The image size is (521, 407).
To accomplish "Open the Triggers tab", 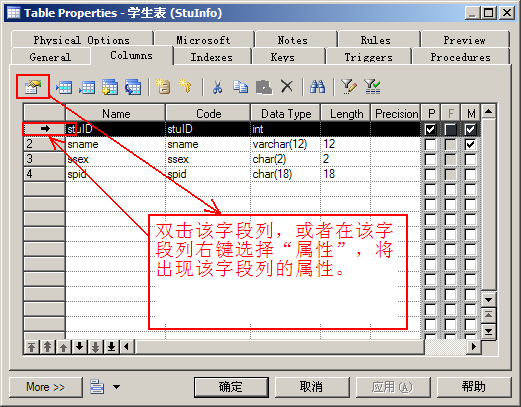I will point(368,57).
